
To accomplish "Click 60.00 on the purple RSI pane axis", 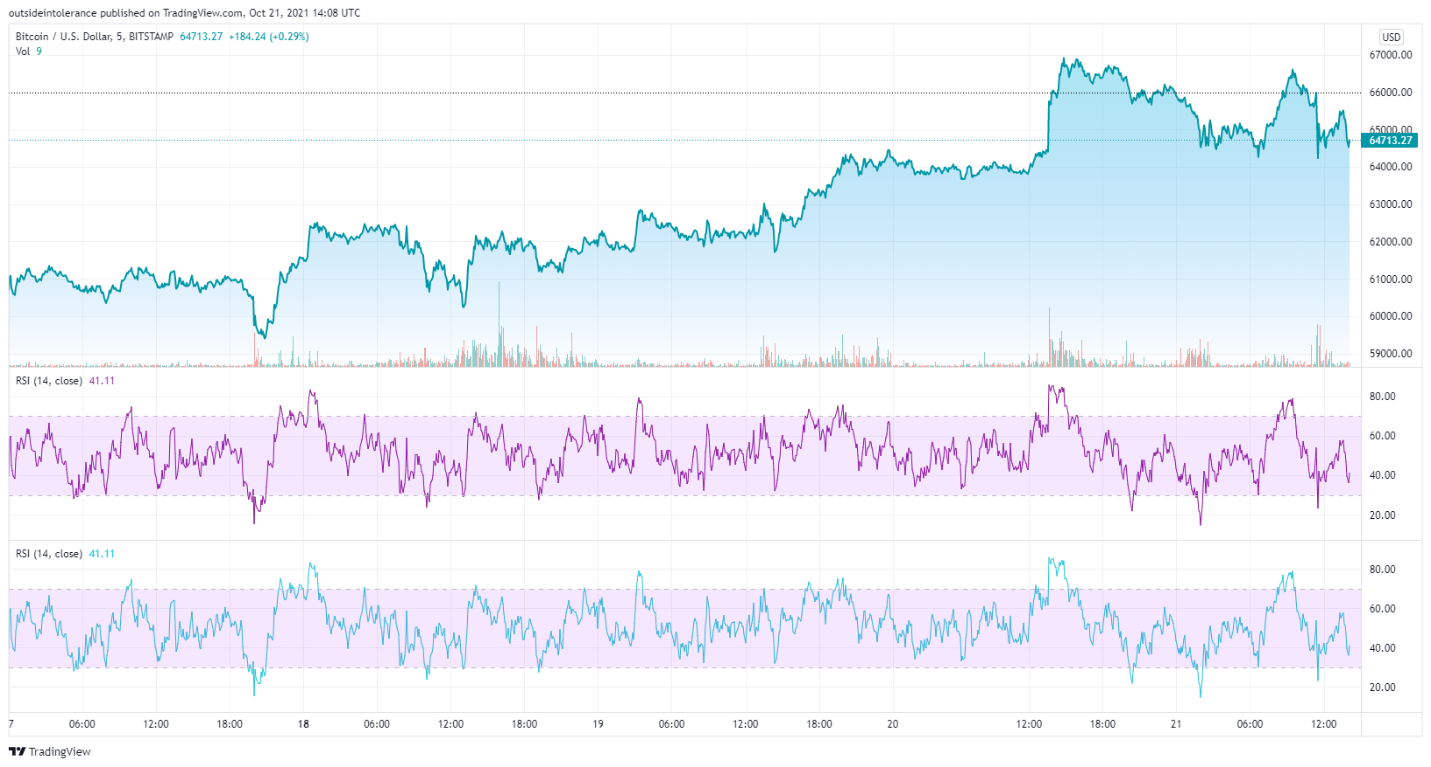I will click(1382, 436).
